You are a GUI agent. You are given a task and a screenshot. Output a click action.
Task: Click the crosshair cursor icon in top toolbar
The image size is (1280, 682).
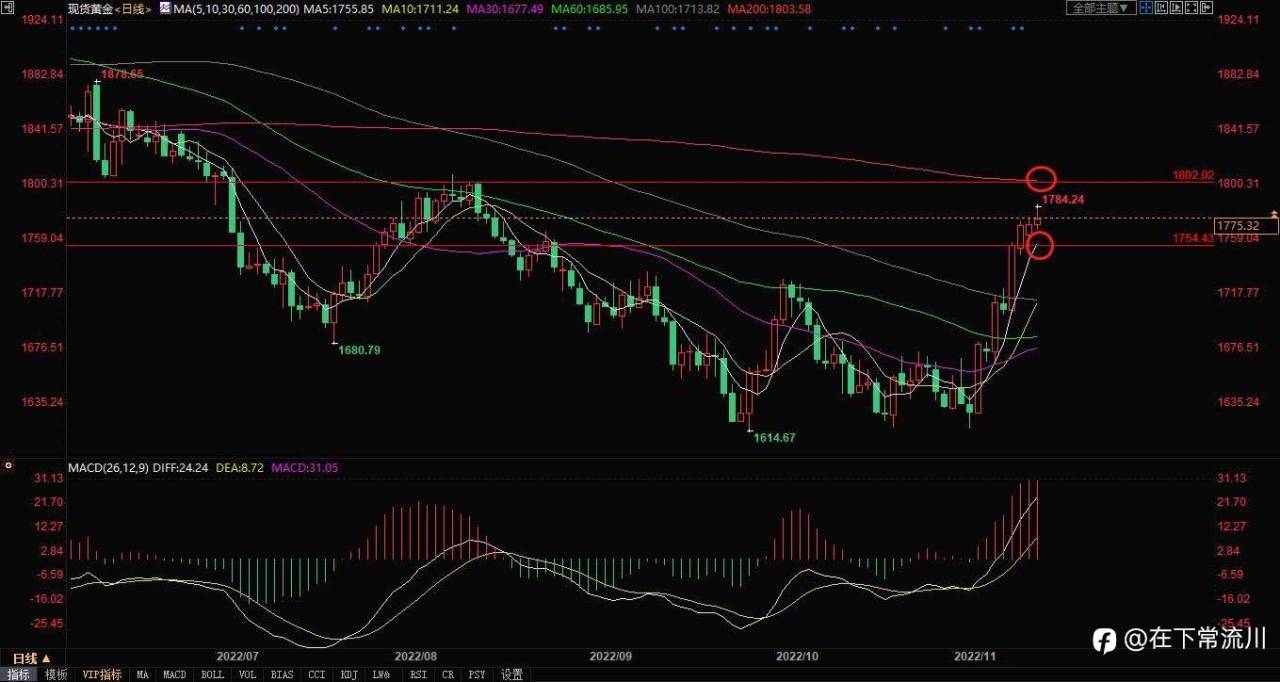coord(1146,7)
